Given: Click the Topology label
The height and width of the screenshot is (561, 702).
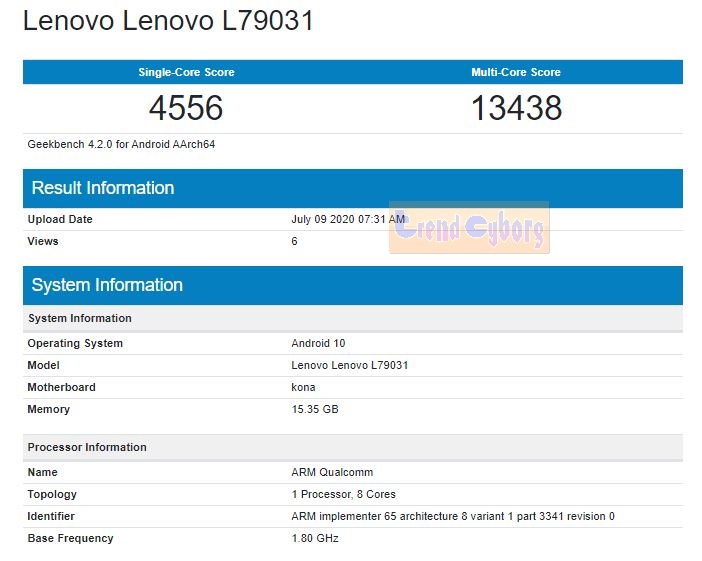Looking at the screenshot, I should [52, 494].
